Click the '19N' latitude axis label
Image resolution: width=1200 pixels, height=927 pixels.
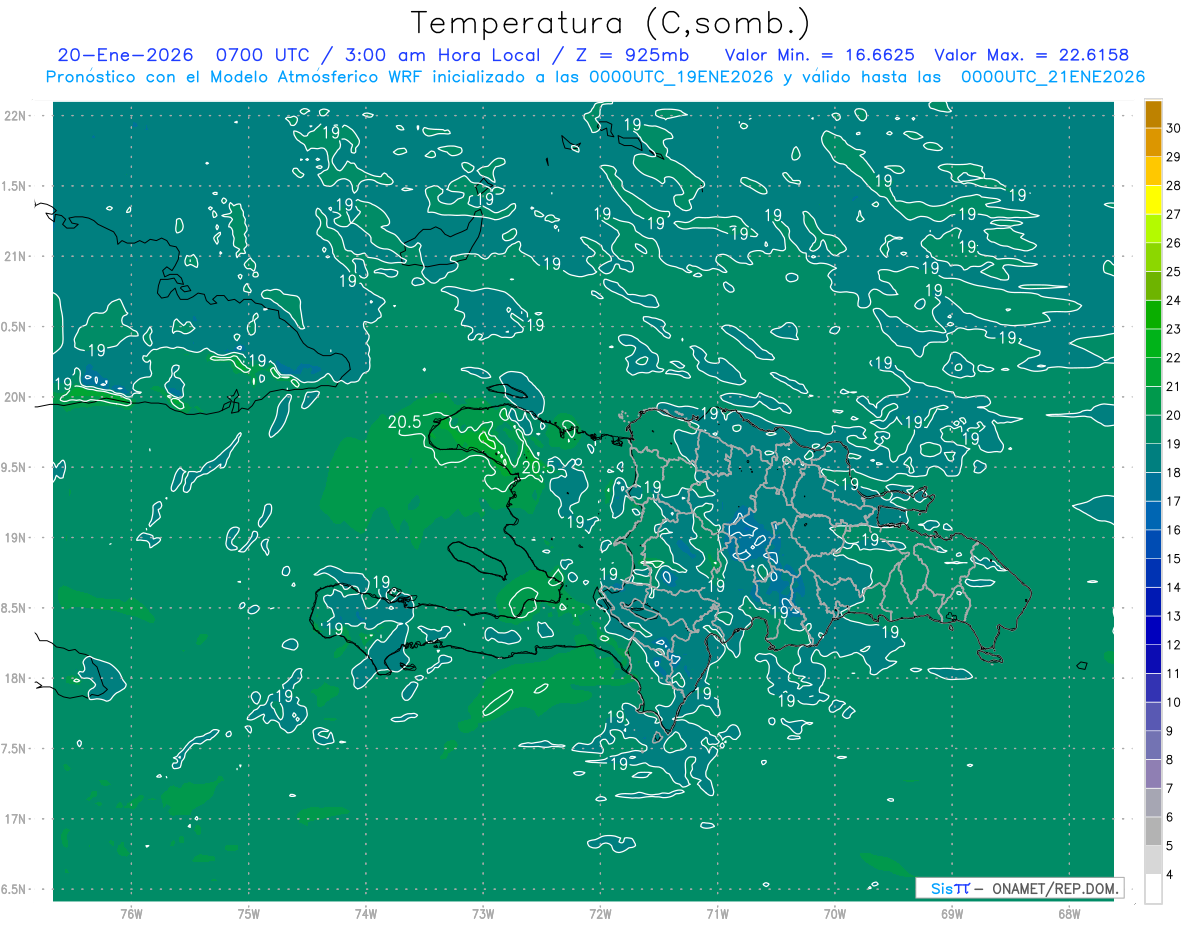coord(16,538)
